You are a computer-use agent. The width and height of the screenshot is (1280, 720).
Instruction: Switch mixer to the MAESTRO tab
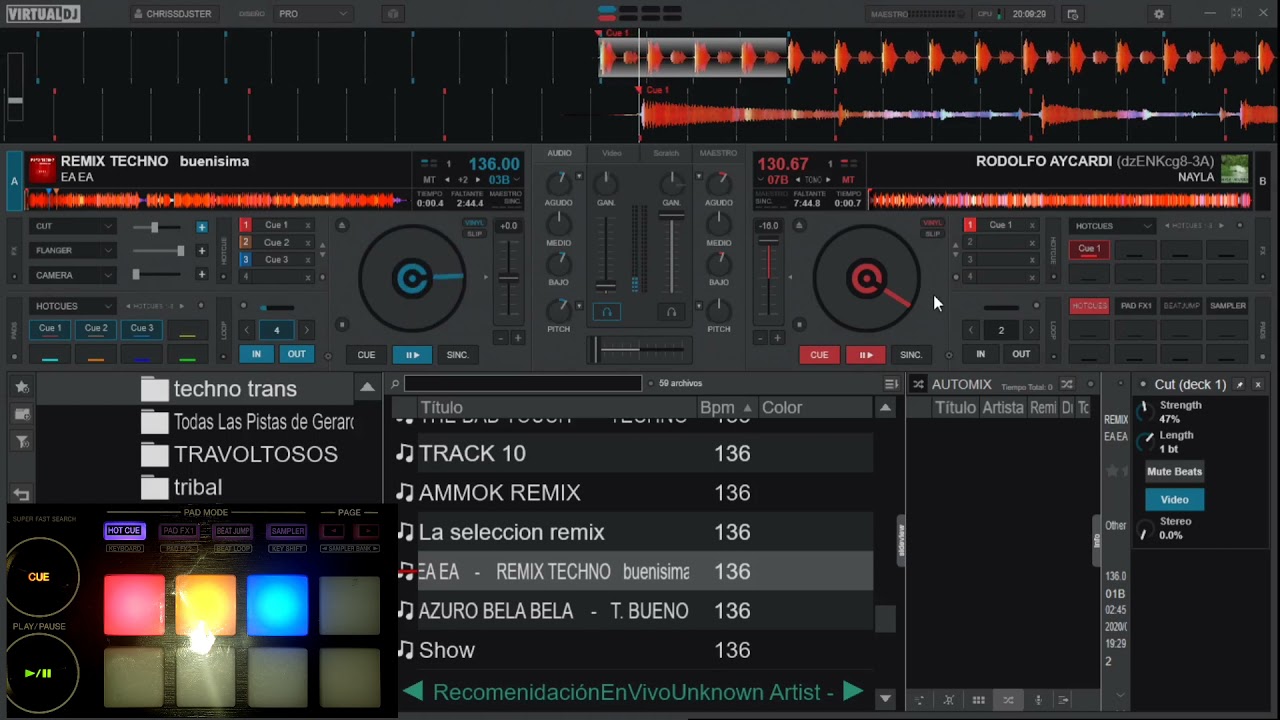coord(718,153)
